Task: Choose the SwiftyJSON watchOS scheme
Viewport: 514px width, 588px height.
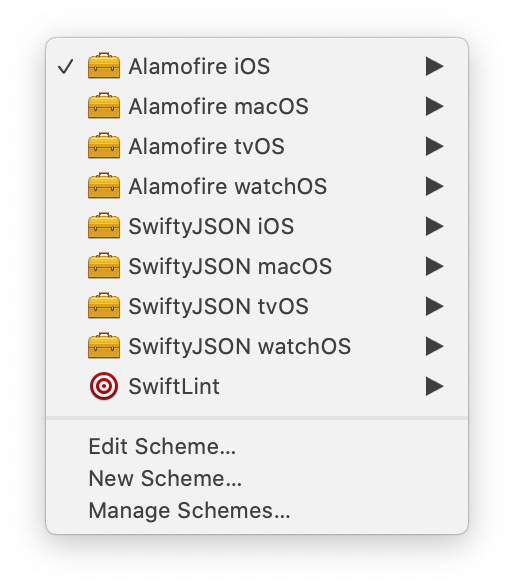Action: [257, 346]
